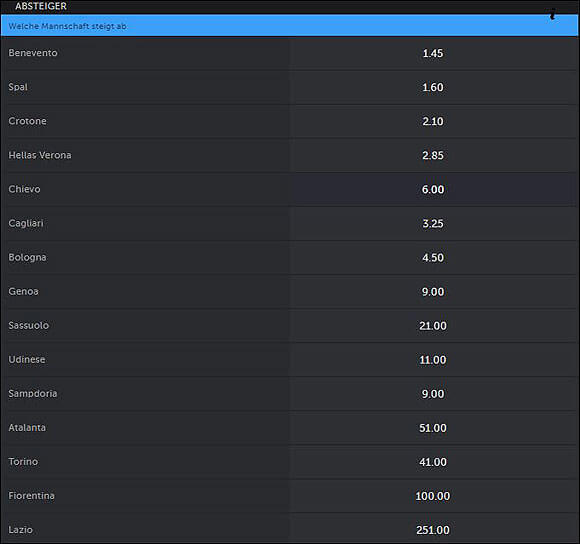The image size is (580, 544).
Task: Choose Hellas Verona odds 2.85
Action: click(x=433, y=155)
